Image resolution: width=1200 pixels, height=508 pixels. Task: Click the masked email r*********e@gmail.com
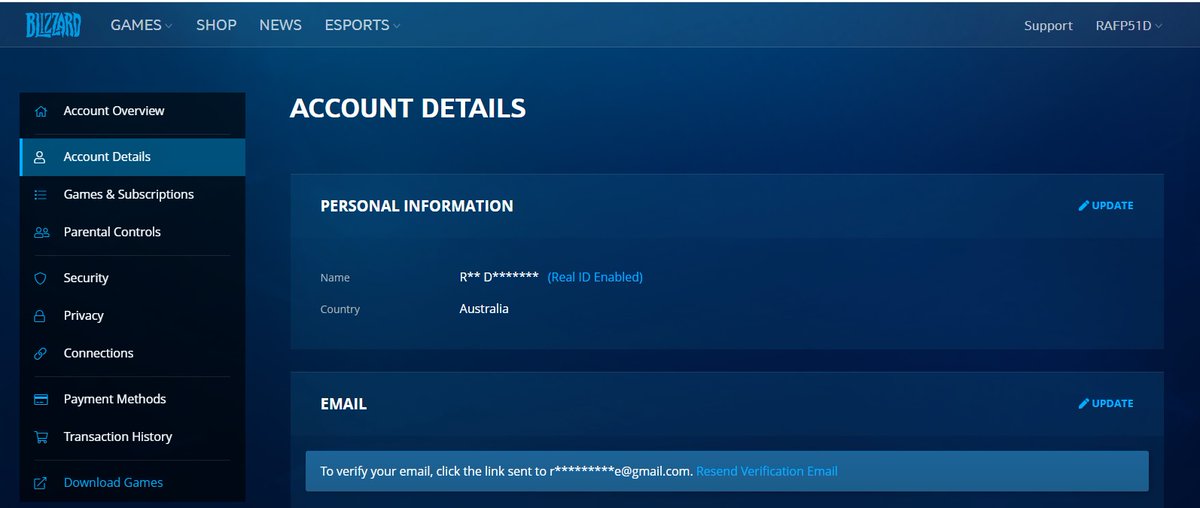click(621, 471)
